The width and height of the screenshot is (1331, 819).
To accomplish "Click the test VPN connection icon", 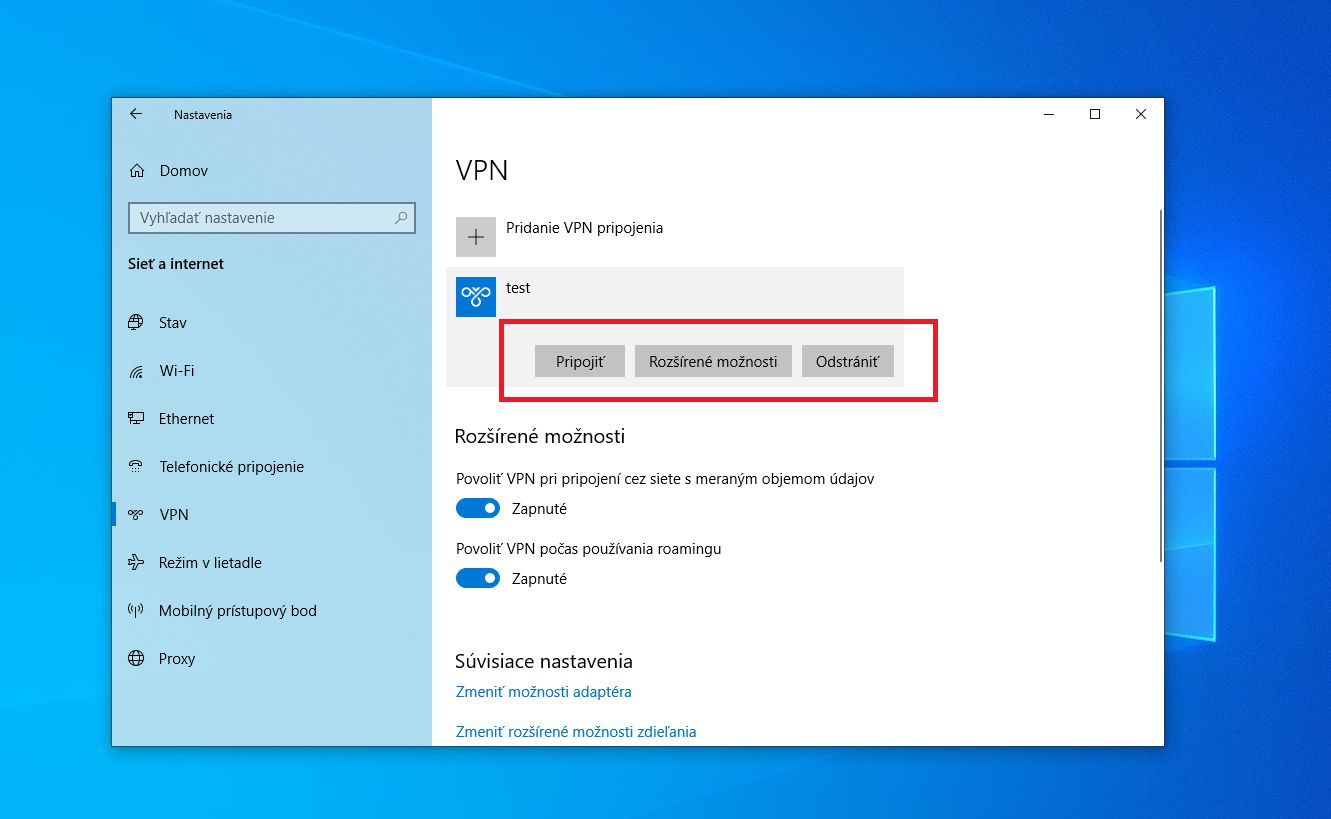I will [x=476, y=297].
